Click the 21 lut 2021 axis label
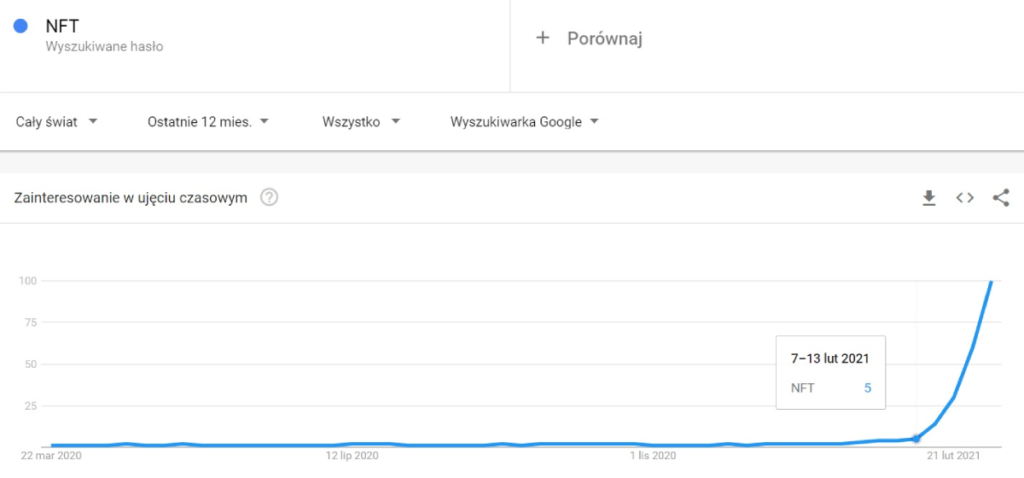 coord(955,456)
